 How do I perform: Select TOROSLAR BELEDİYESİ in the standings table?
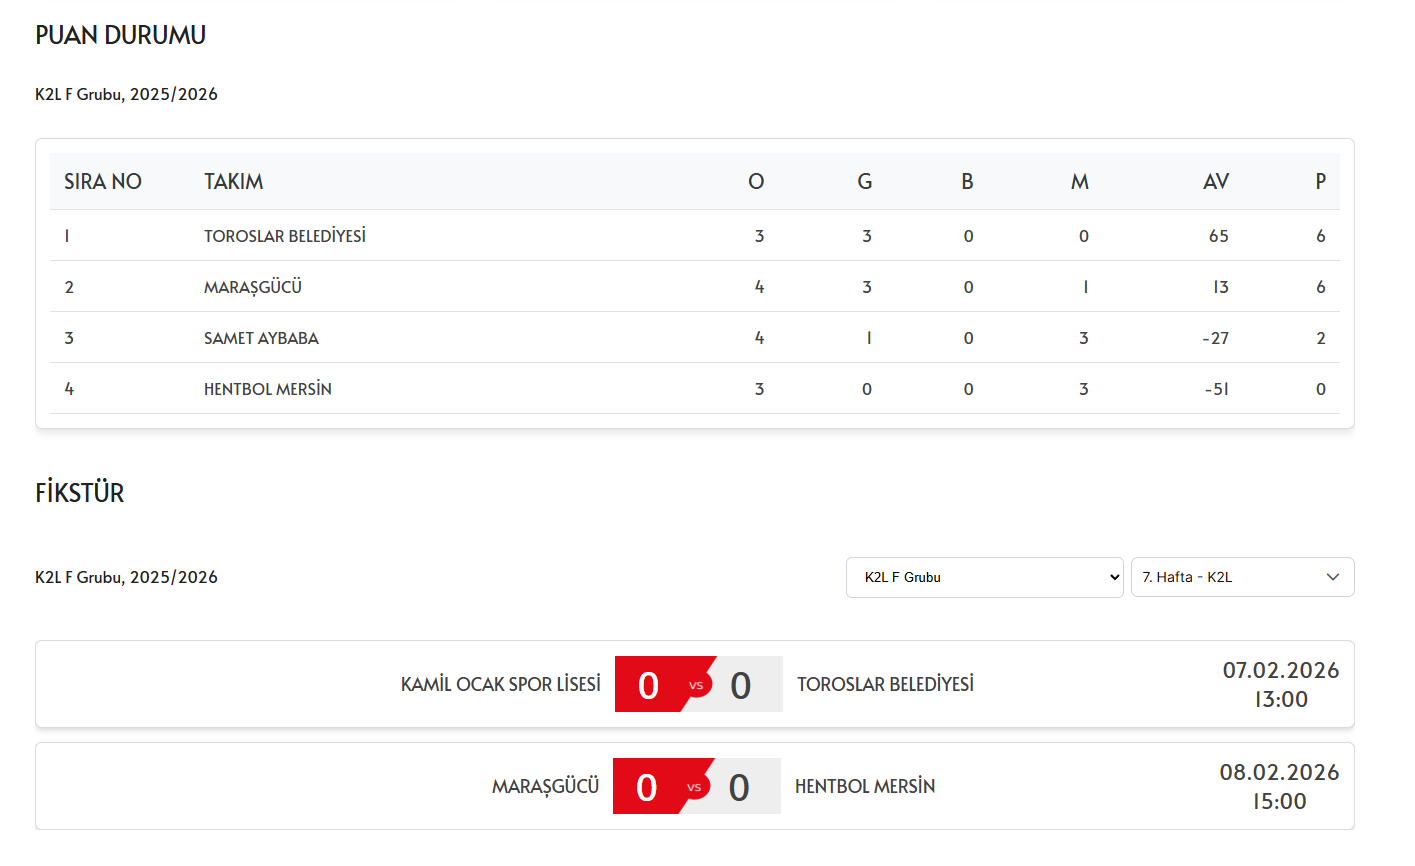[x=285, y=236]
